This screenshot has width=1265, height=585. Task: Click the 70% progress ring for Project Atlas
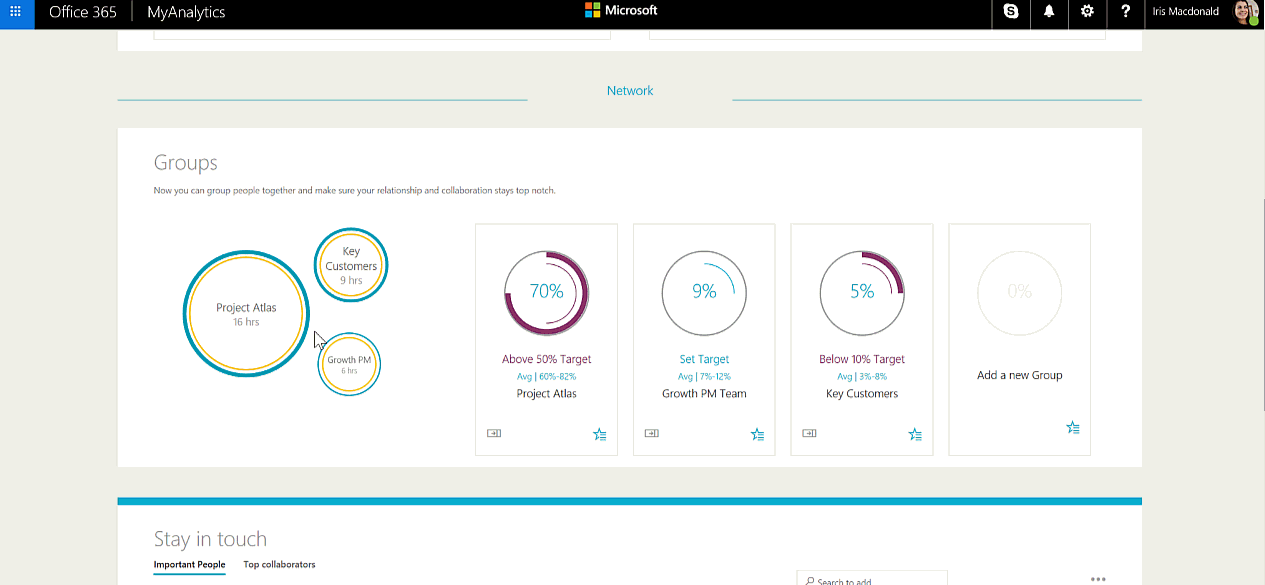coord(546,292)
